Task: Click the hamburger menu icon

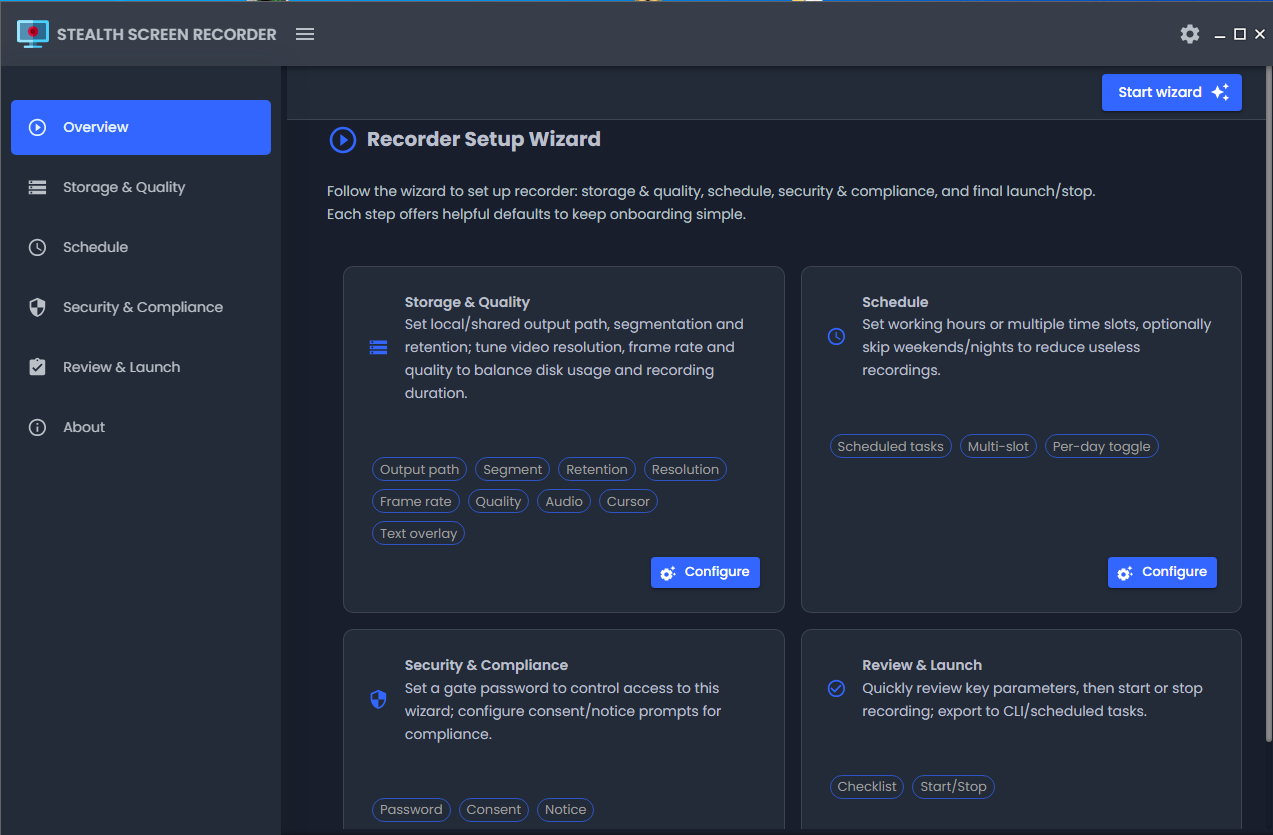Action: (x=305, y=34)
